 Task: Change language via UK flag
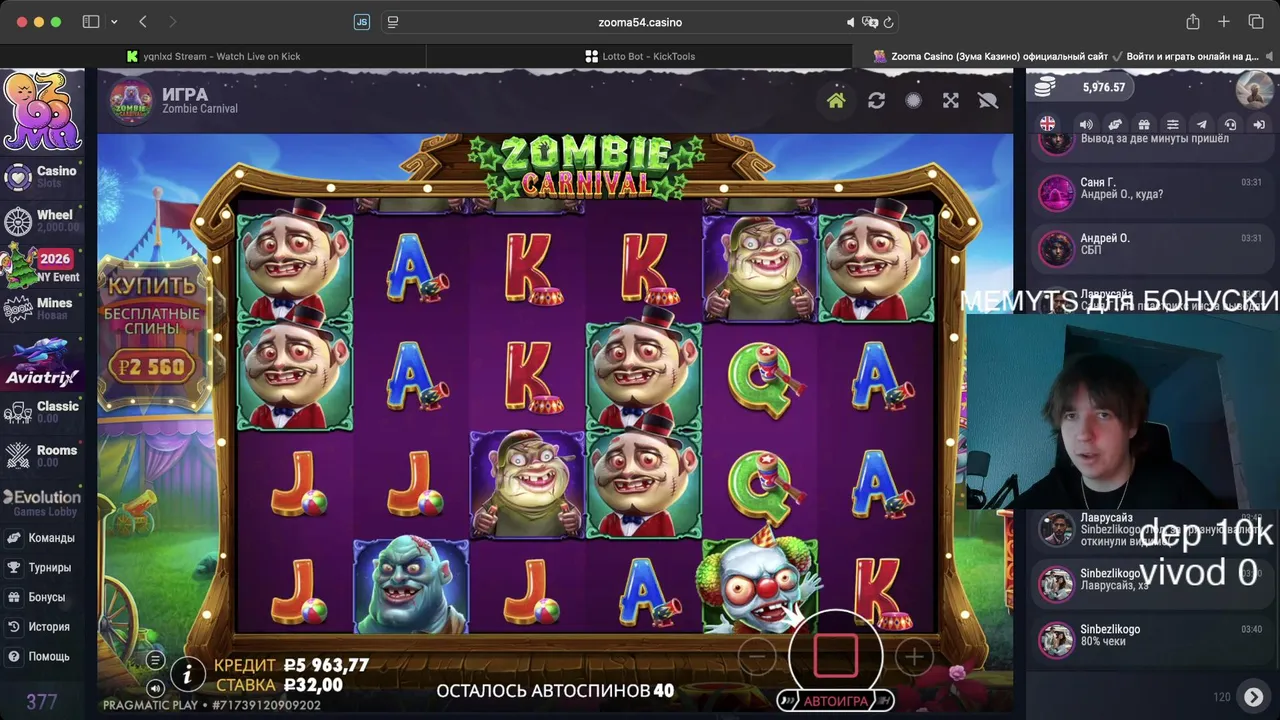(1047, 124)
